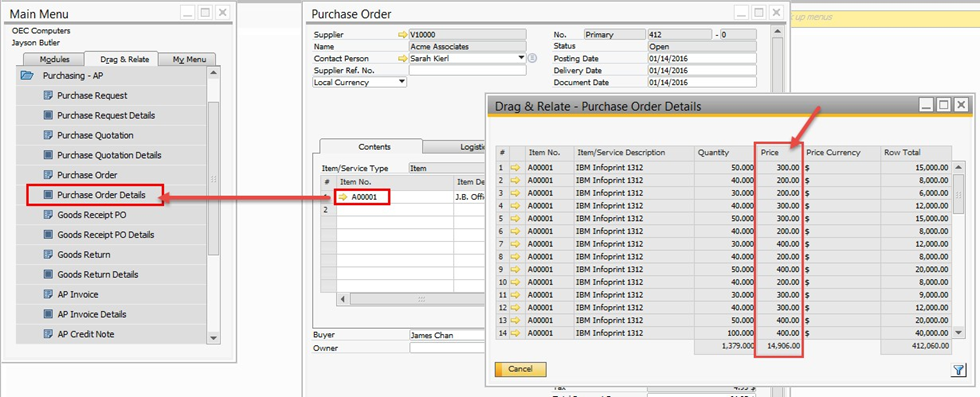Viewport: 980px width, 397px height.
Task: Click the Price Currency column header
Action: point(842,153)
